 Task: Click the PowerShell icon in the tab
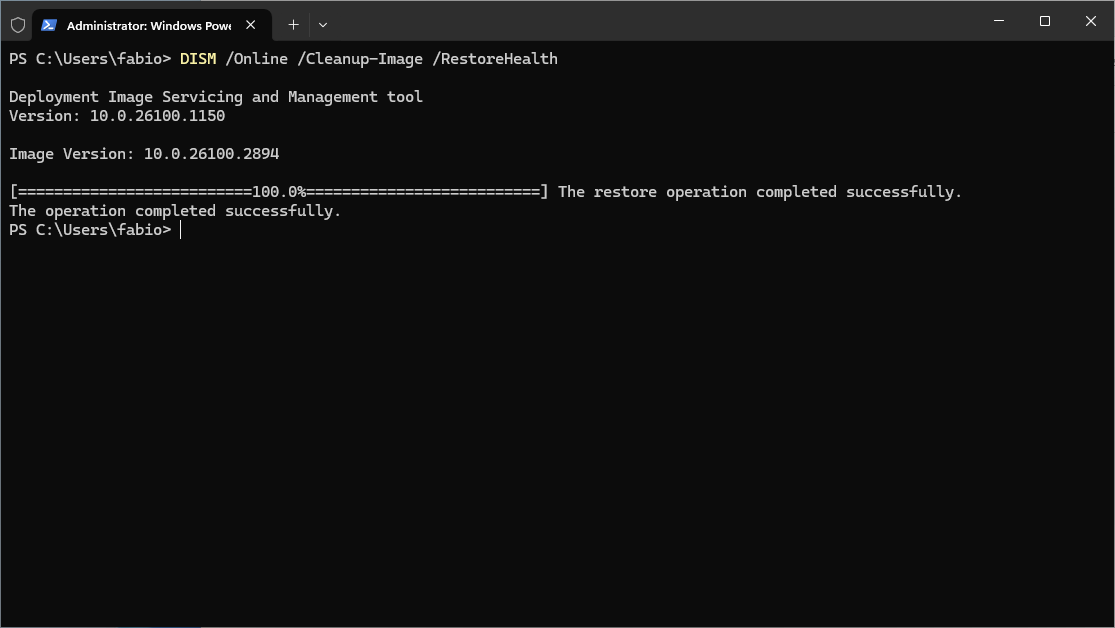tap(48, 25)
